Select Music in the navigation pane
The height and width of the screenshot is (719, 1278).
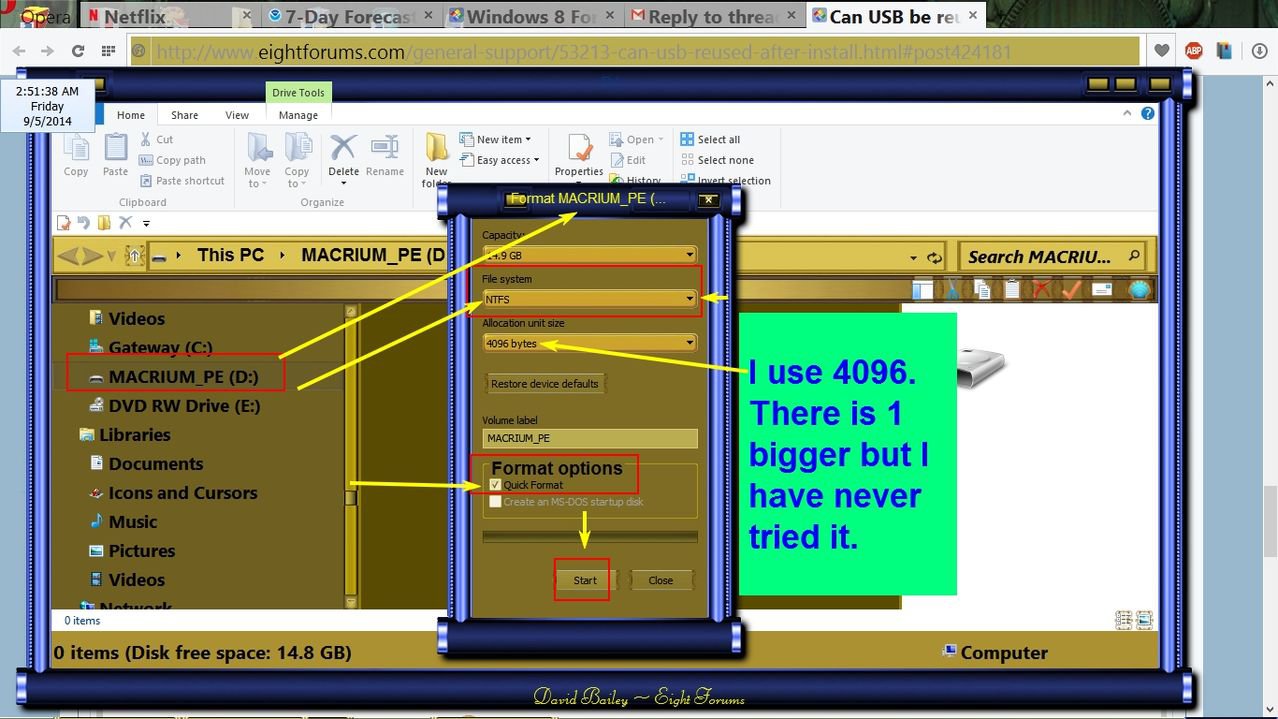tap(123, 522)
